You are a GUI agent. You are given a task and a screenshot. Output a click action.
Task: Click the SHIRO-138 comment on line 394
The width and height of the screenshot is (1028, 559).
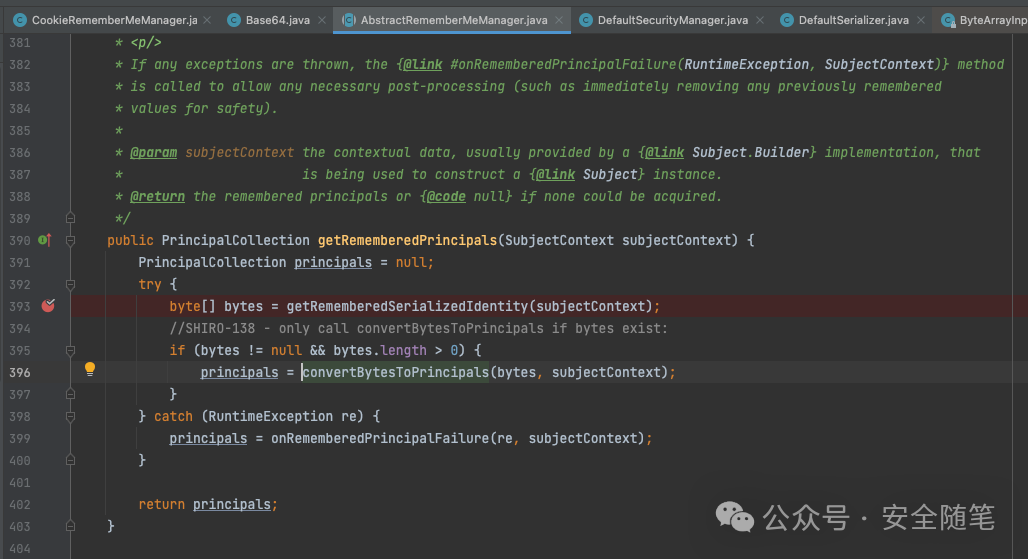[418, 328]
